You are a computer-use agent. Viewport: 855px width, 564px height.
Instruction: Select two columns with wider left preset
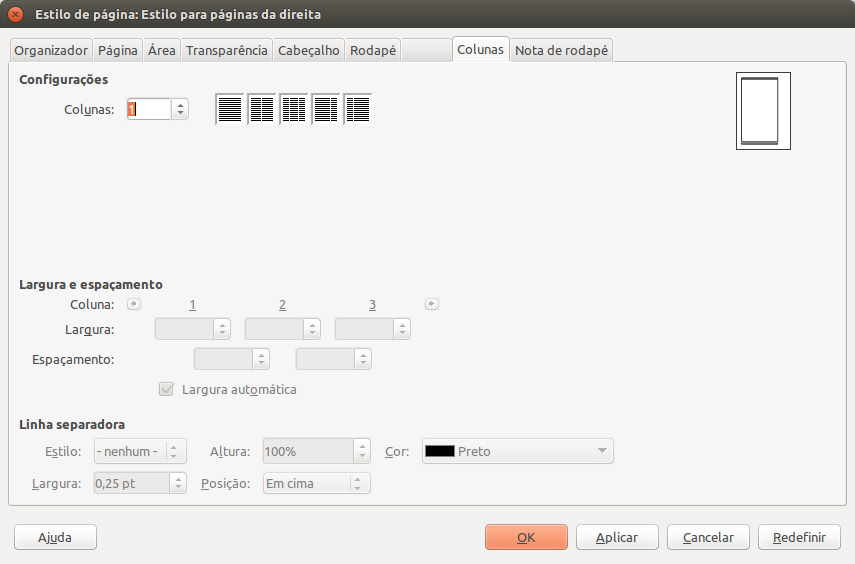click(326, 109)
